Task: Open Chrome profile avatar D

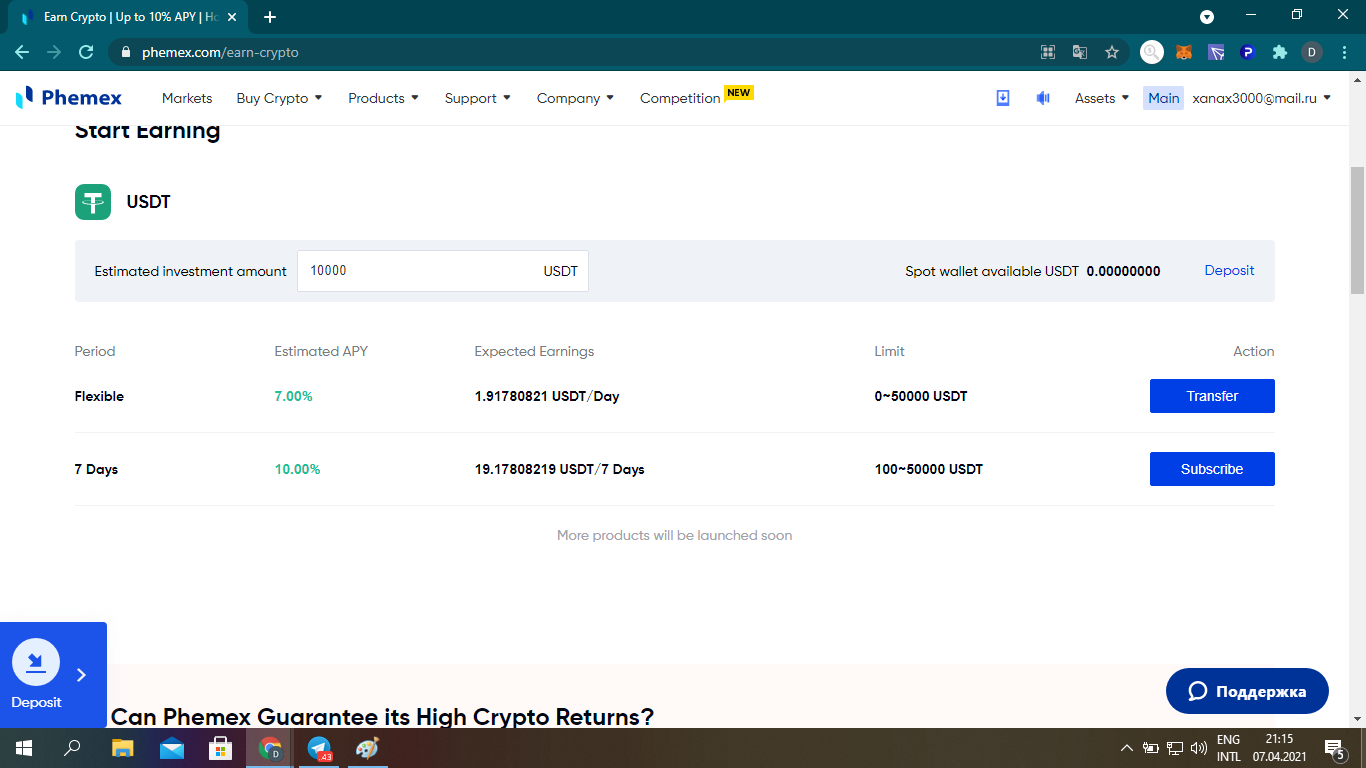Action: (x=1312, y=52)
